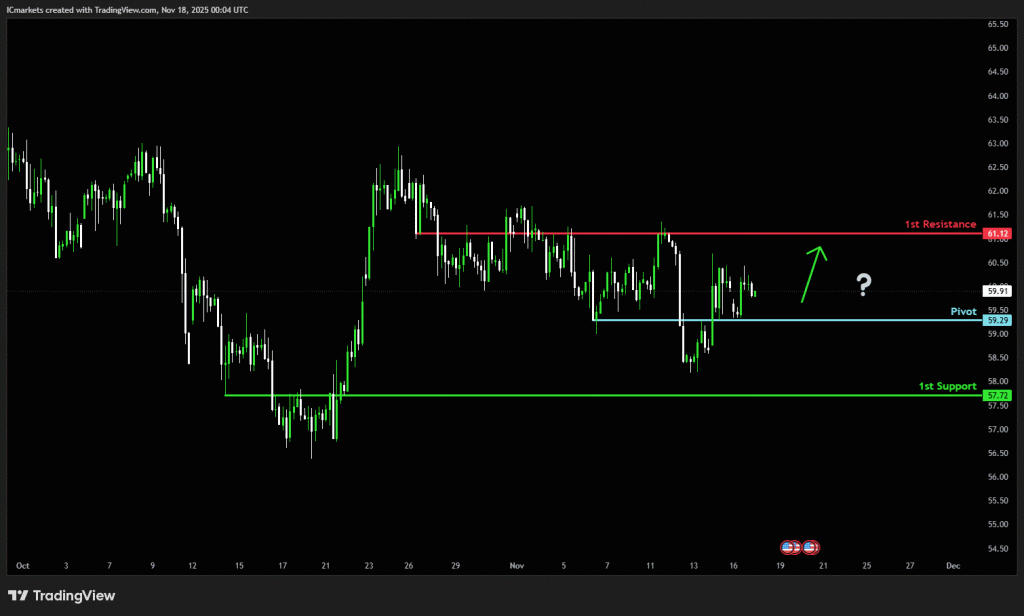This screenshot has height=616, width=1024.
Task: Click the '1st Support' text label
Action: tap(947, 385)
